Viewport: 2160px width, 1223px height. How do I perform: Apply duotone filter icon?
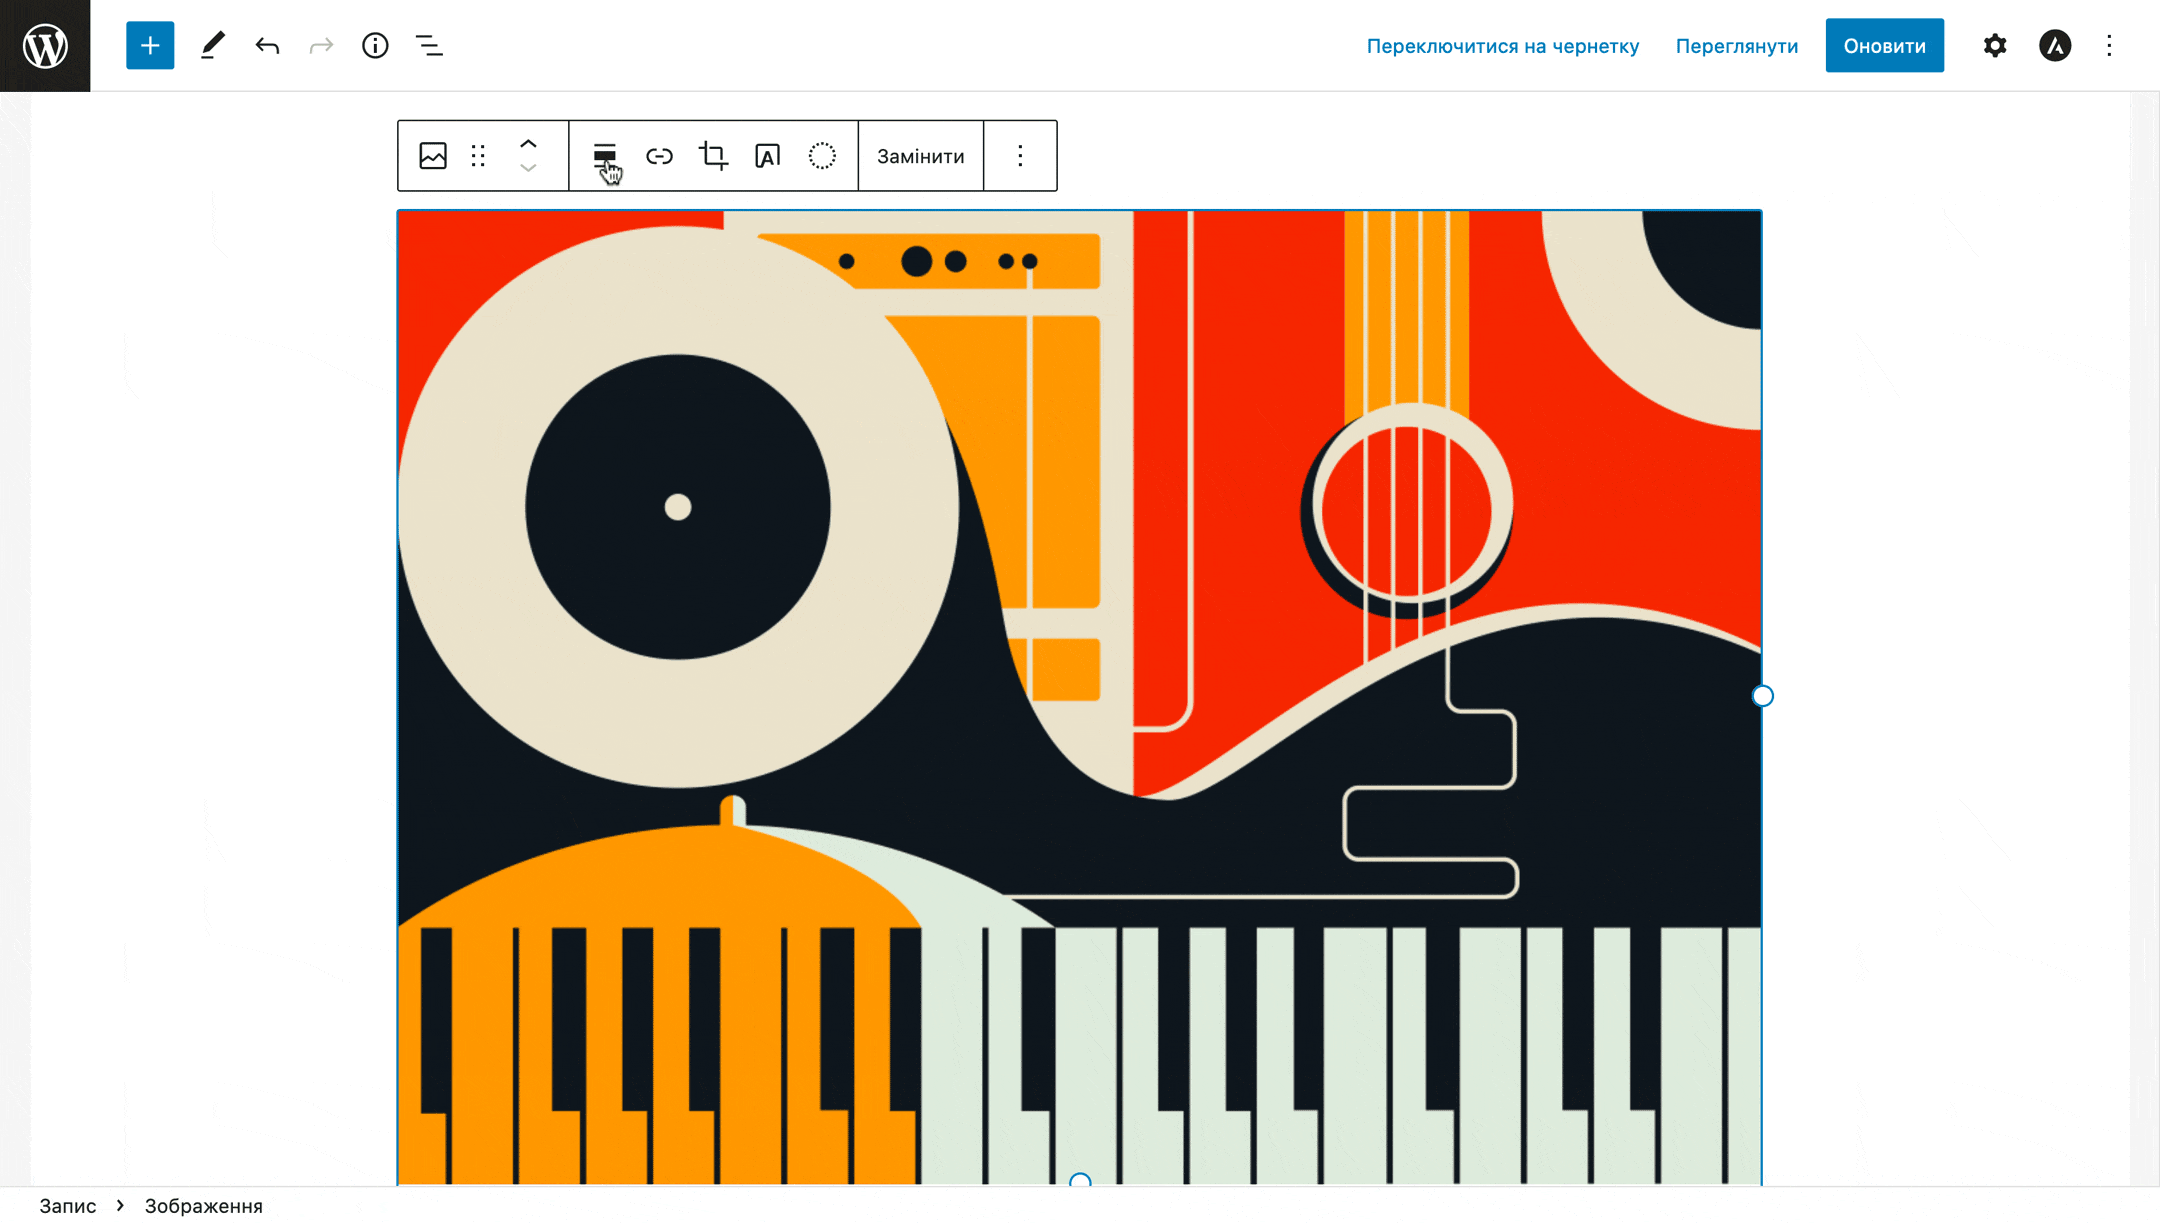coord(822,156)
